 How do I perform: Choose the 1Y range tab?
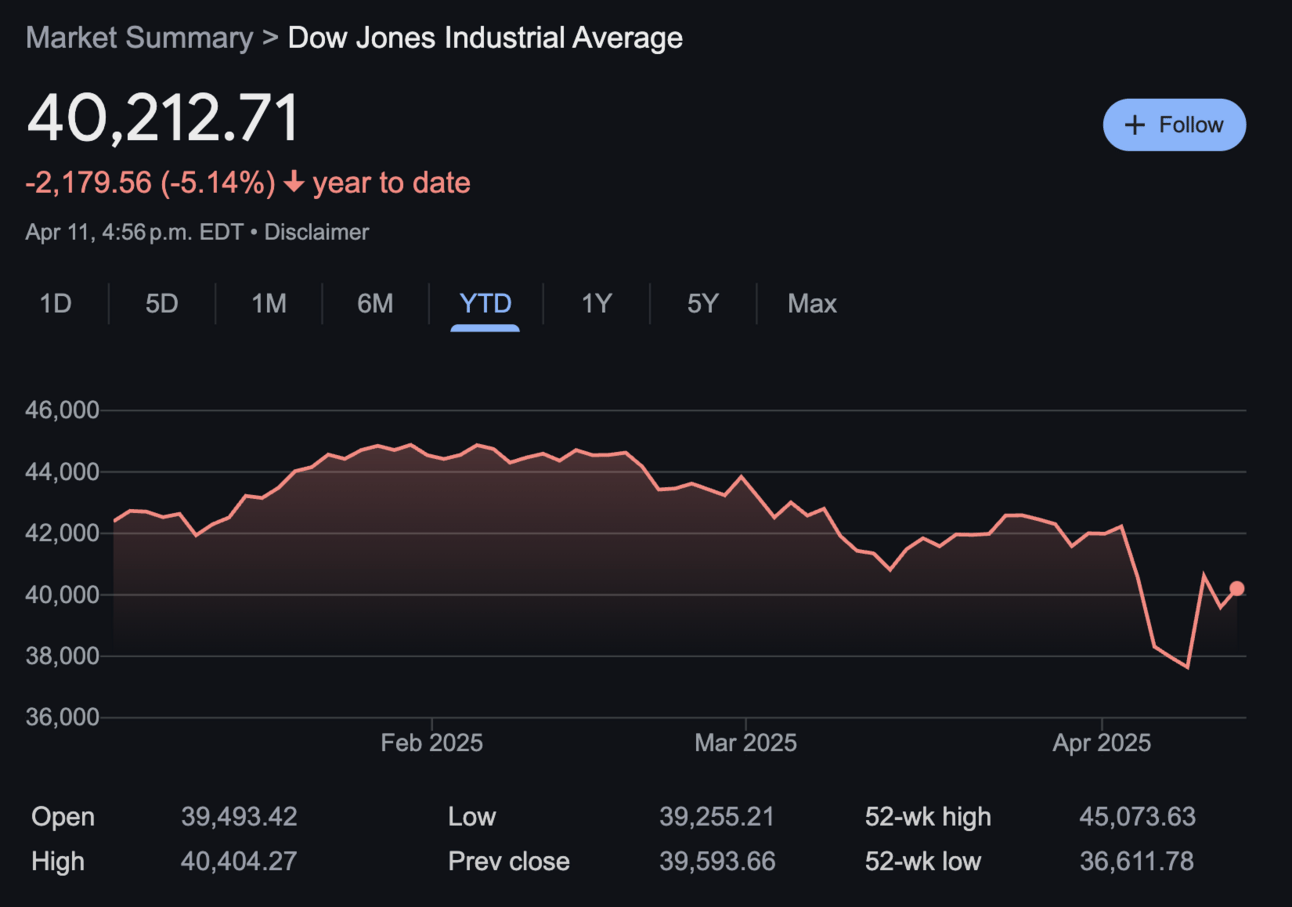597,303
